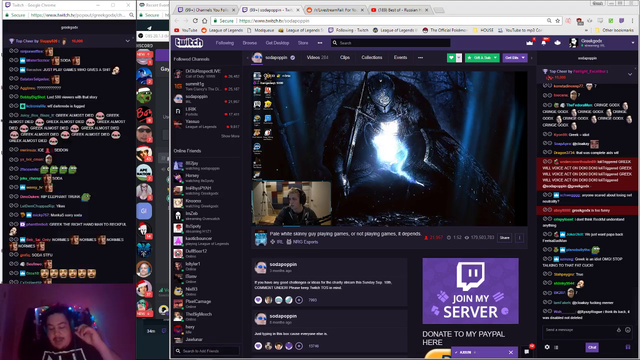Open Greekgodx profile avatar in the top bar
This screenshot has width=640, height=360.
point(574,42)
